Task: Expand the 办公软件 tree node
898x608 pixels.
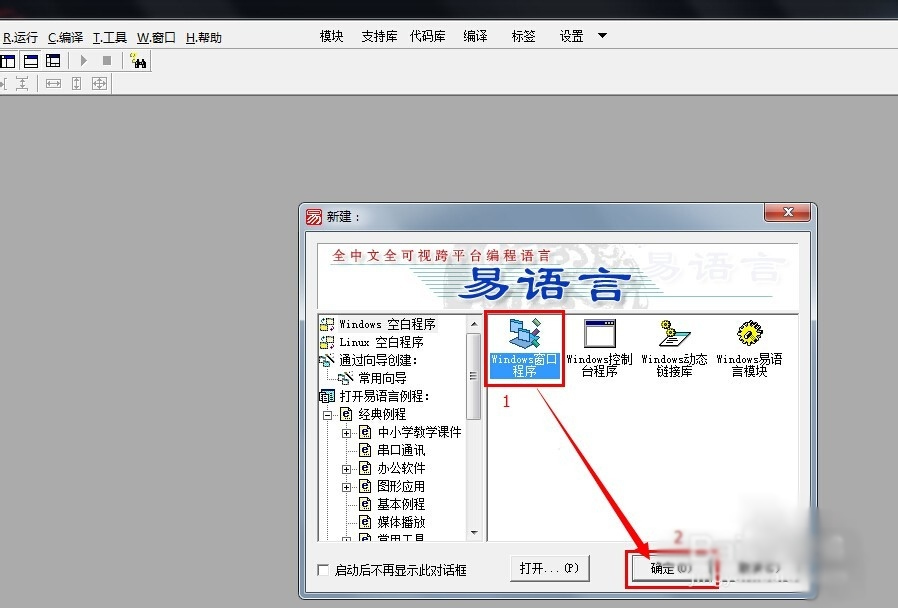Action: [x=346, y=469]
